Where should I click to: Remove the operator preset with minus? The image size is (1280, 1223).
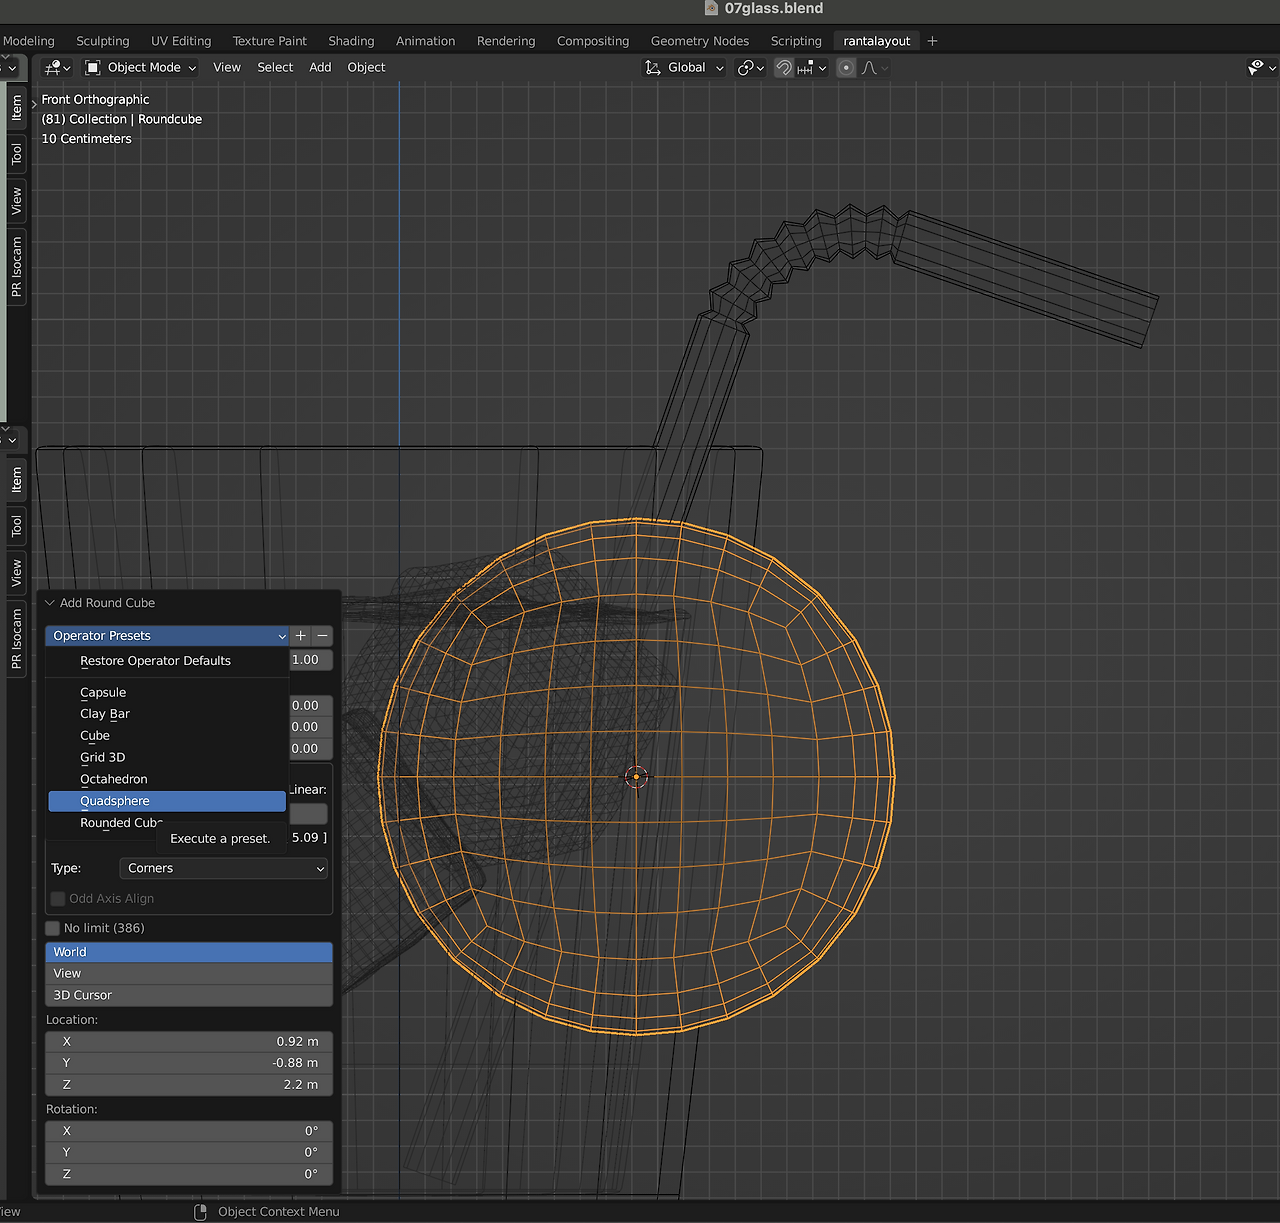coord(322,636)
